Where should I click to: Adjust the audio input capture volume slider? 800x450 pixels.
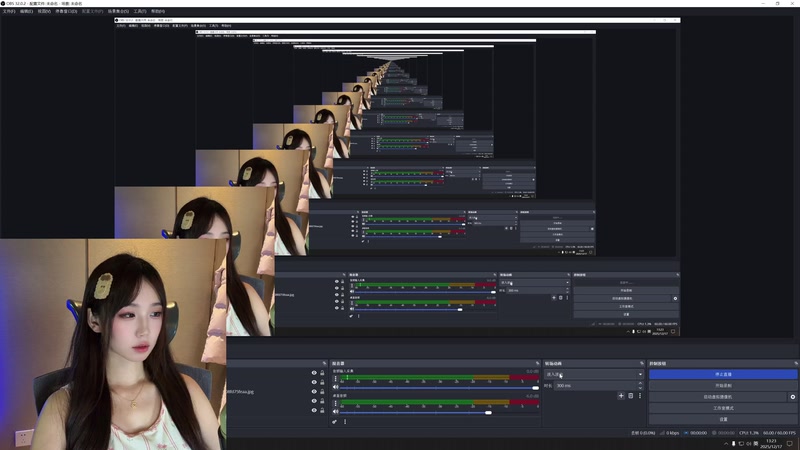pyautogui.click(x=439, y=388)
